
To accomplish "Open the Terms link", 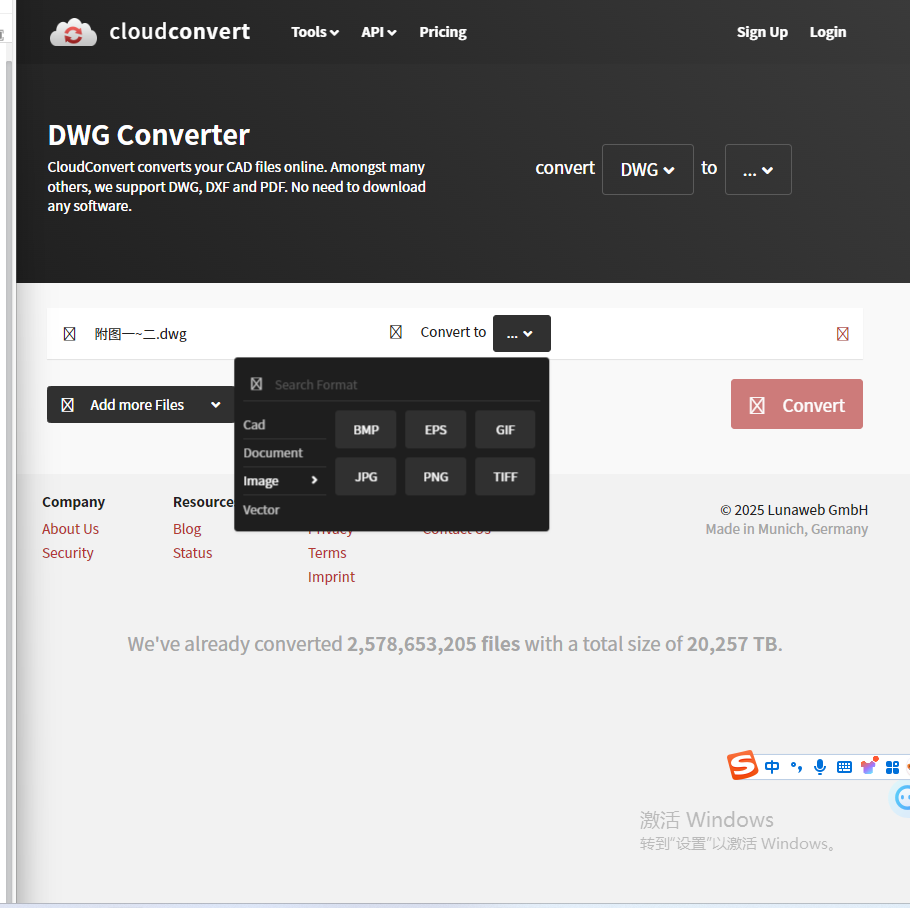I will click(x=327, y=553).
